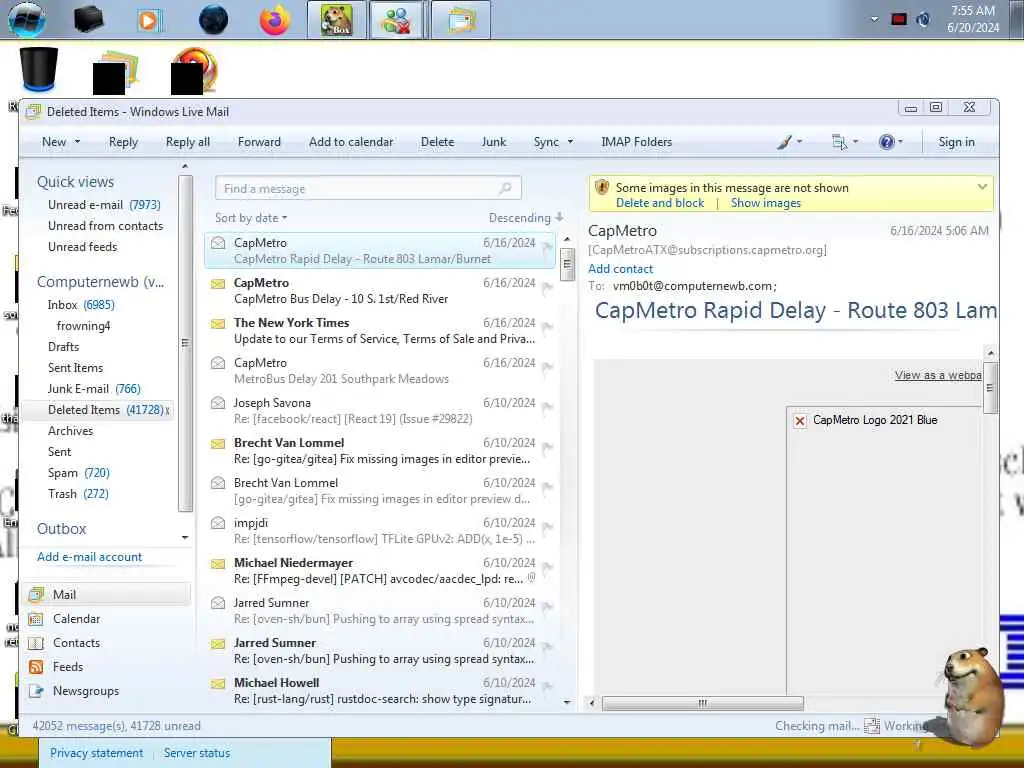
Task: Click the Find a message search field
Action: 368,188
